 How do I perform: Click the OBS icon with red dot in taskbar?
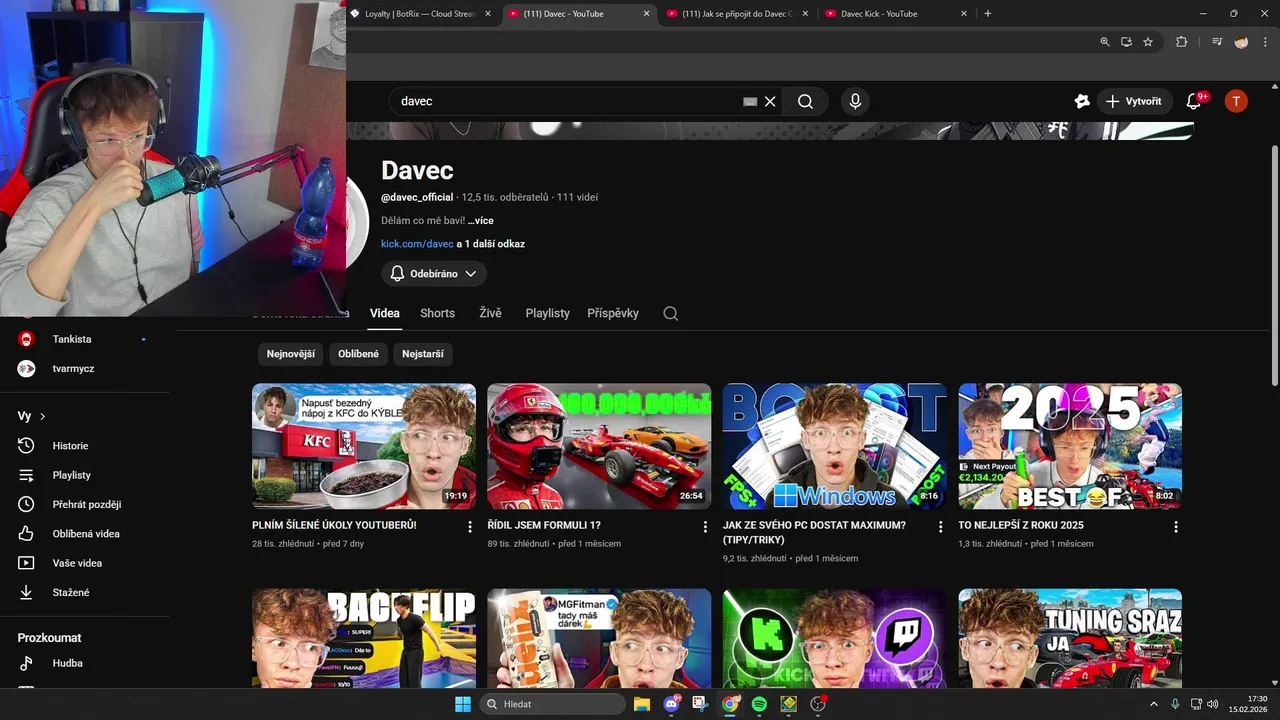point(818,704)
